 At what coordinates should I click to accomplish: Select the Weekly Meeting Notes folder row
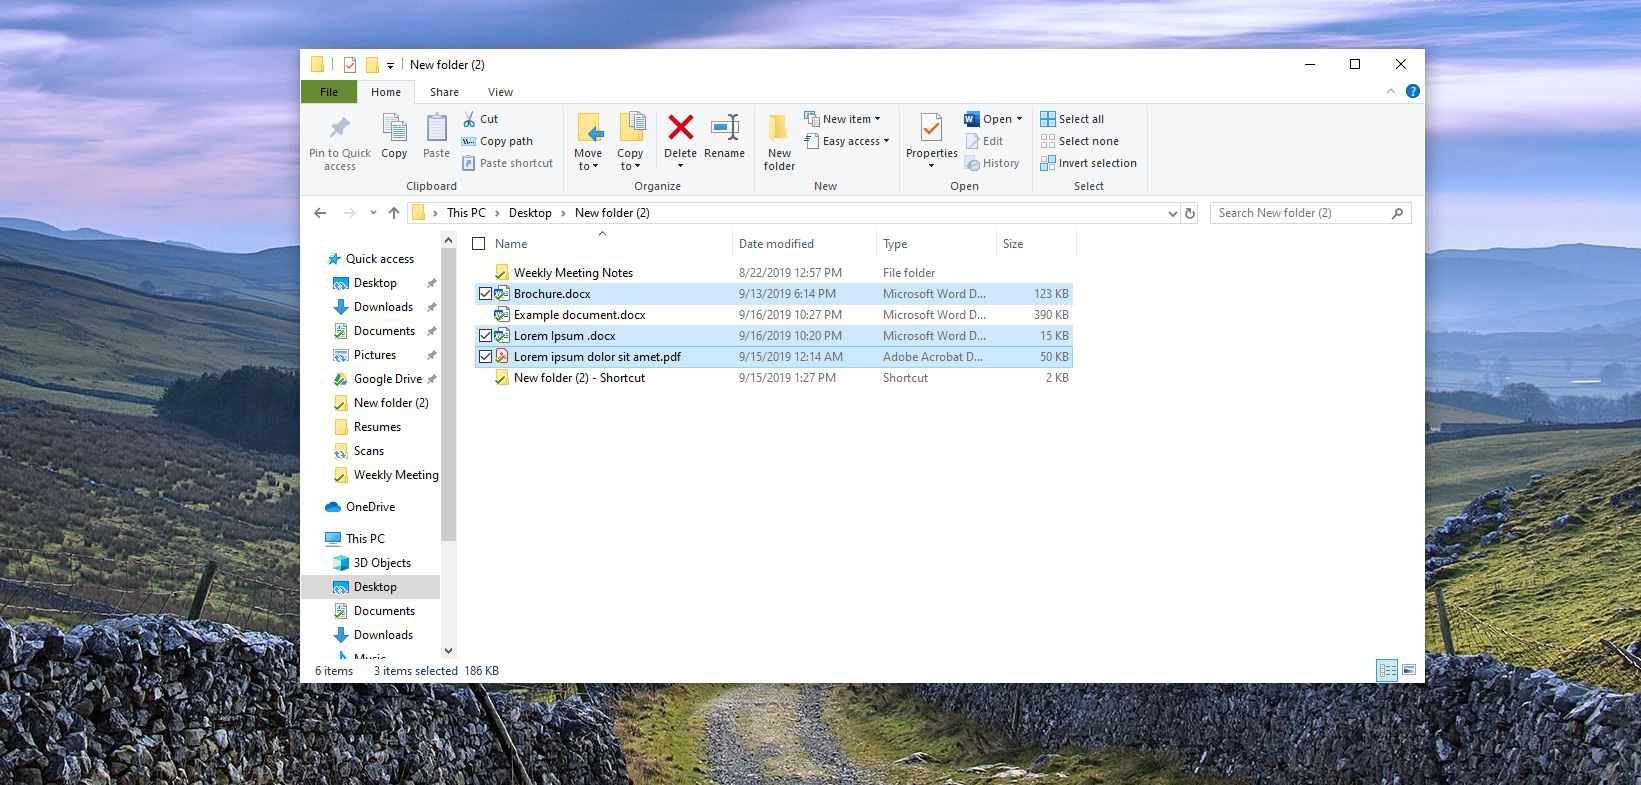pos(772,273)
